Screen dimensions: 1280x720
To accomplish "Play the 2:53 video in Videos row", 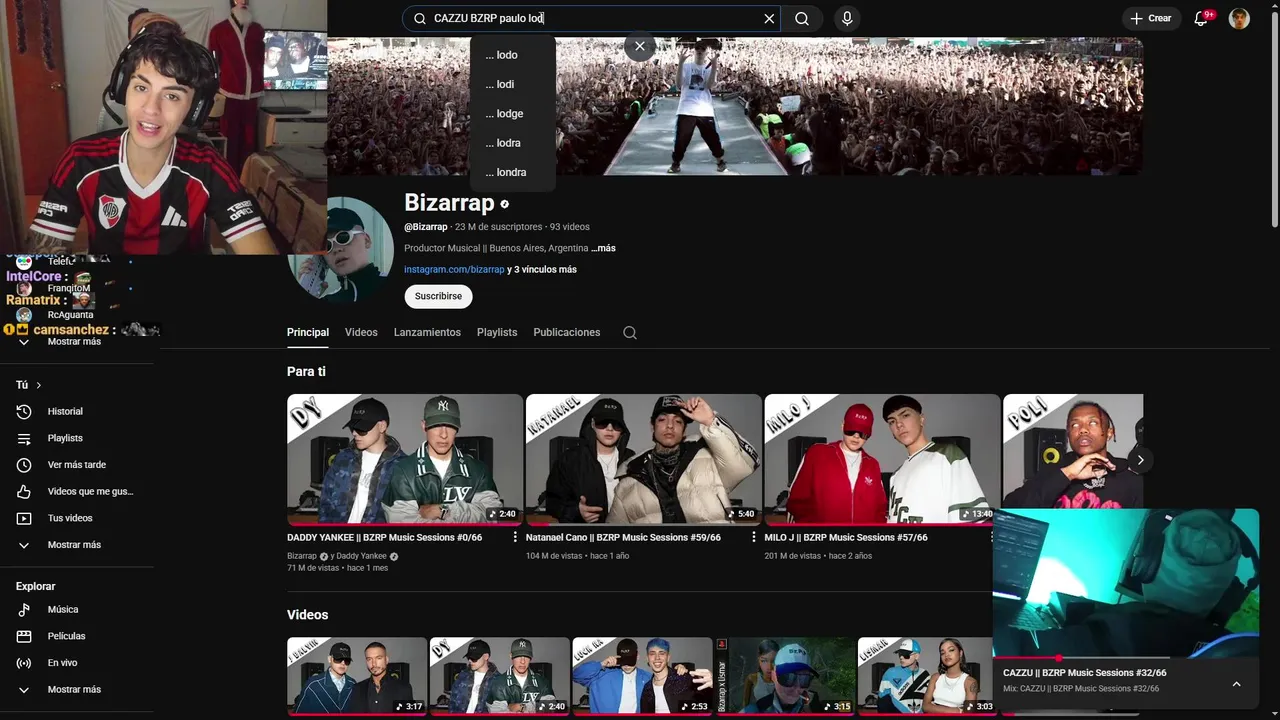I will (x=642, y=676).
